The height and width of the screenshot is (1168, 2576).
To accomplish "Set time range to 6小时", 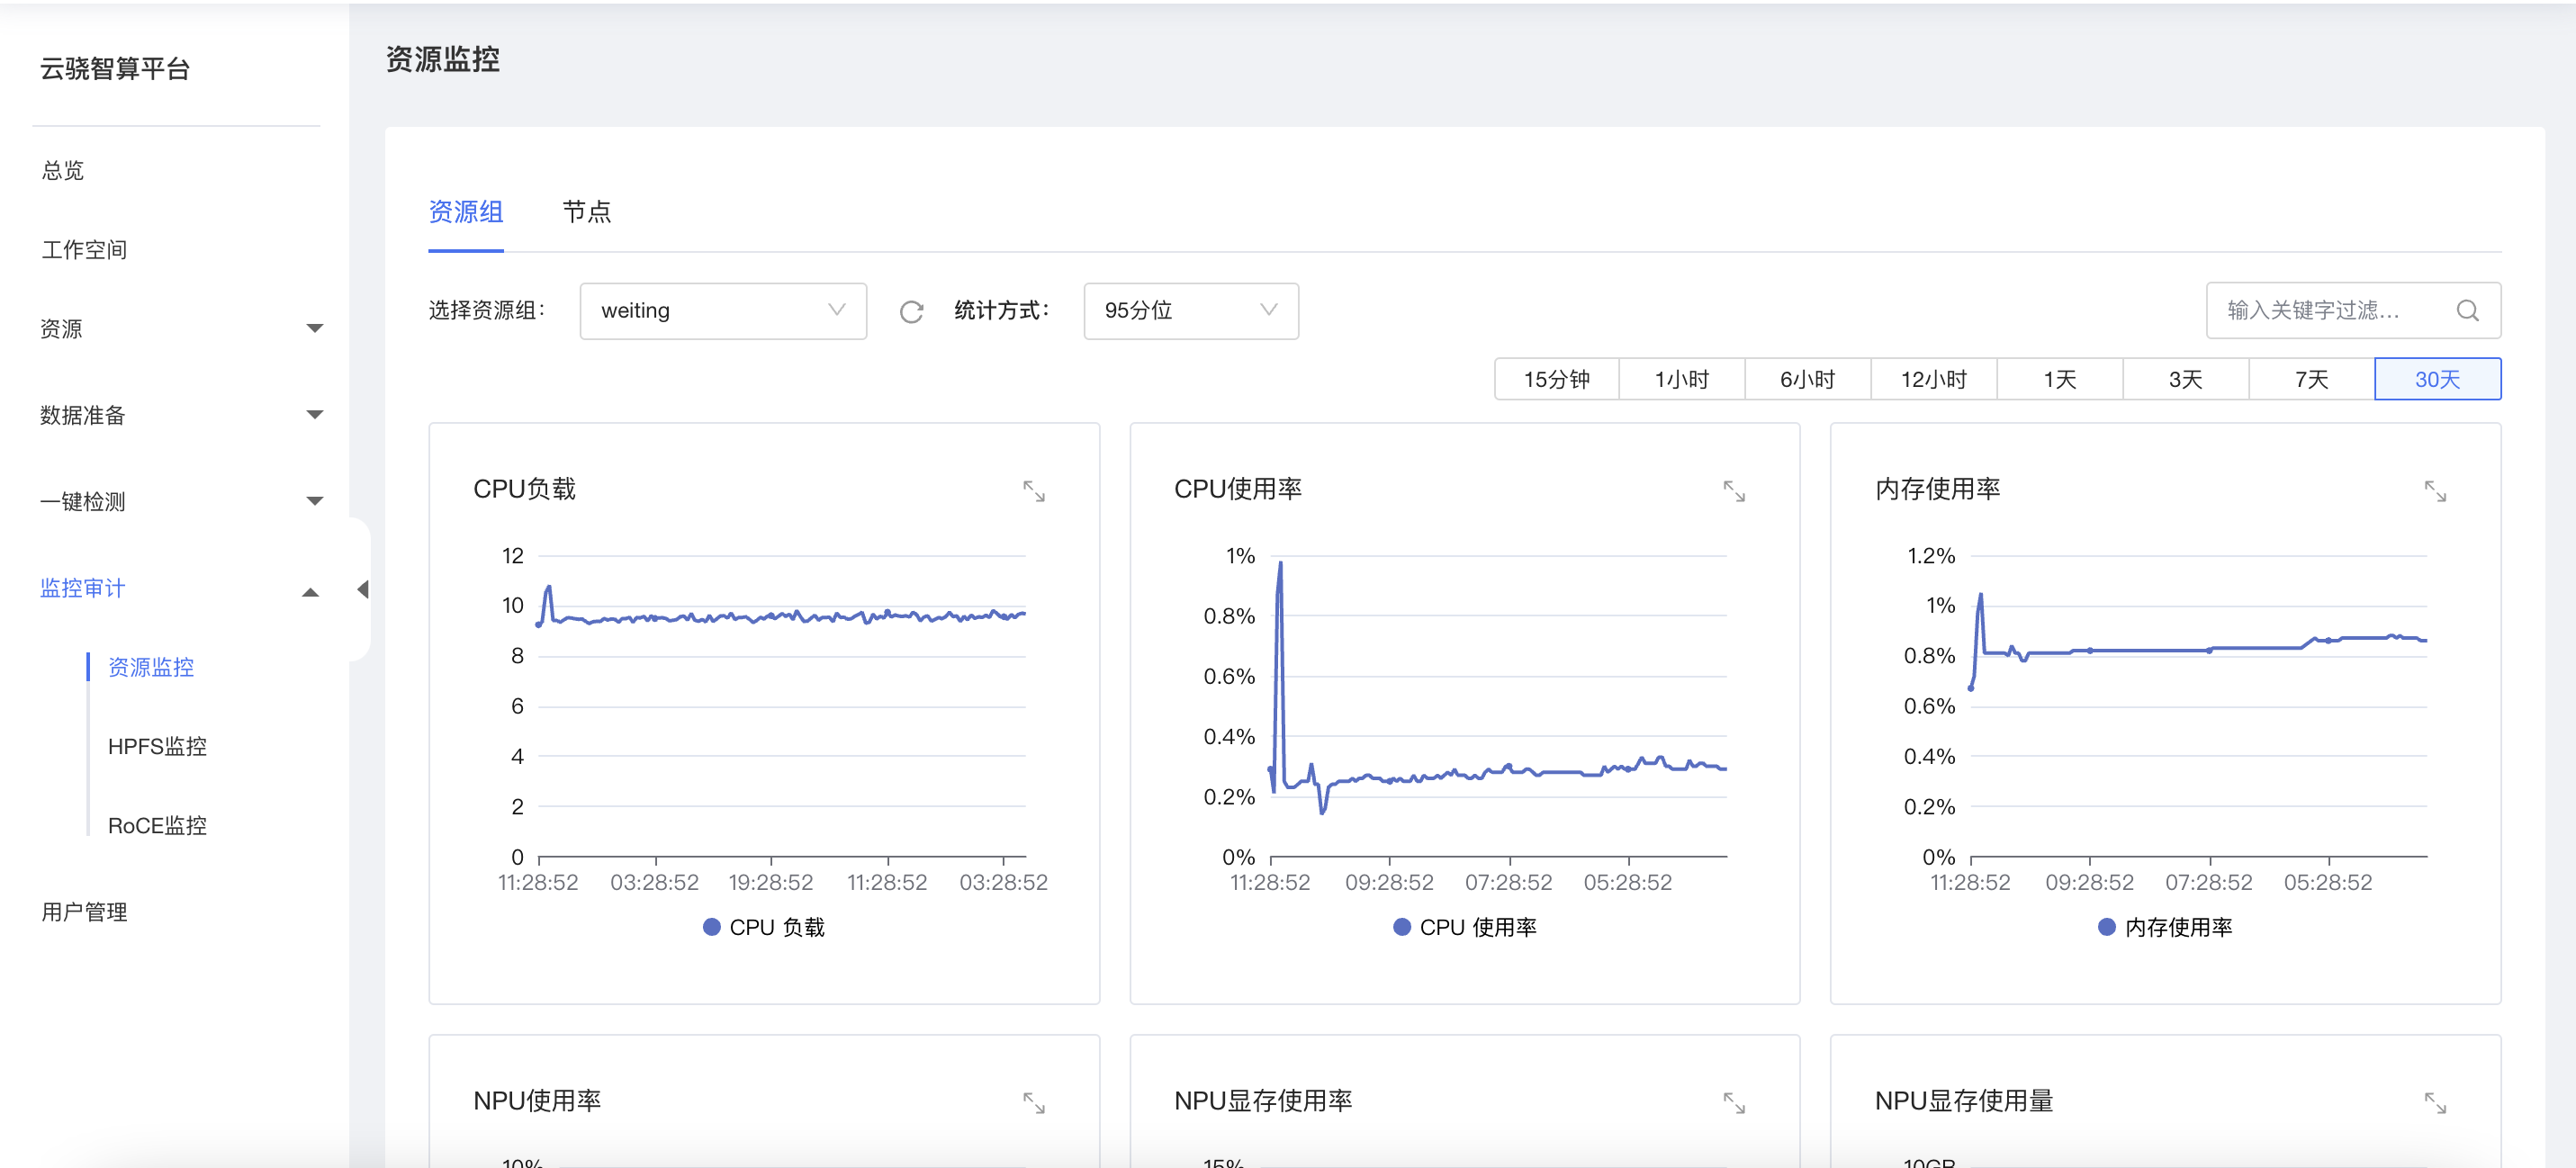I will pyautogui.click(x=1808, y=380).
